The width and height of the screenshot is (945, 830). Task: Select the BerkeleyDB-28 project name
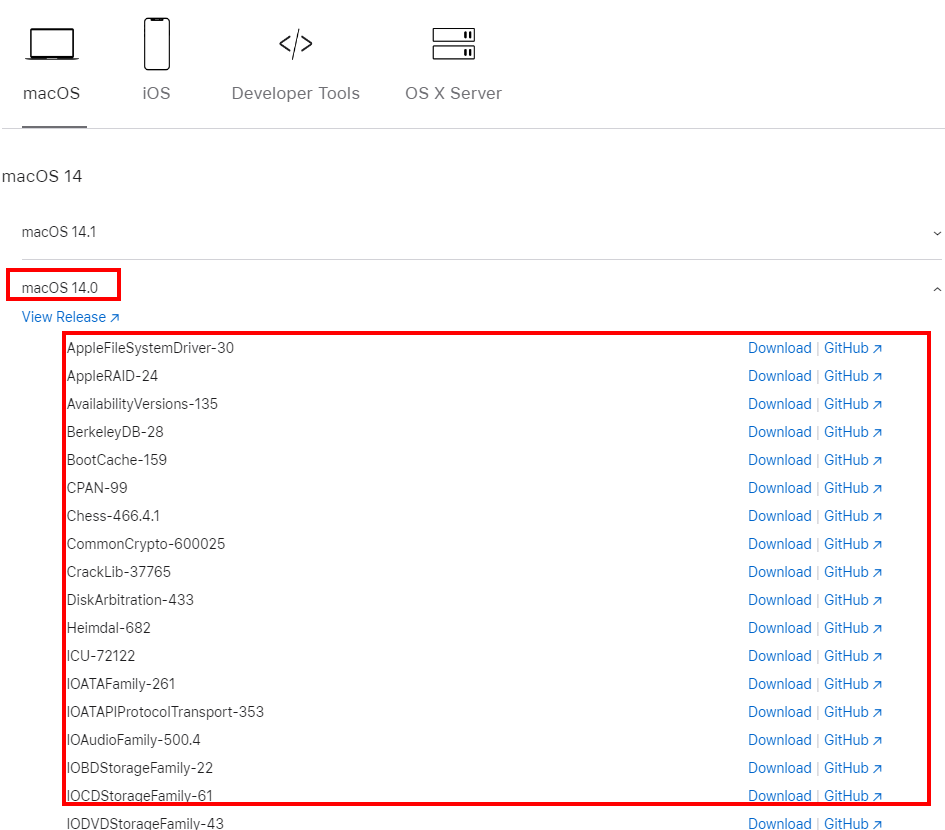point(115,432)
